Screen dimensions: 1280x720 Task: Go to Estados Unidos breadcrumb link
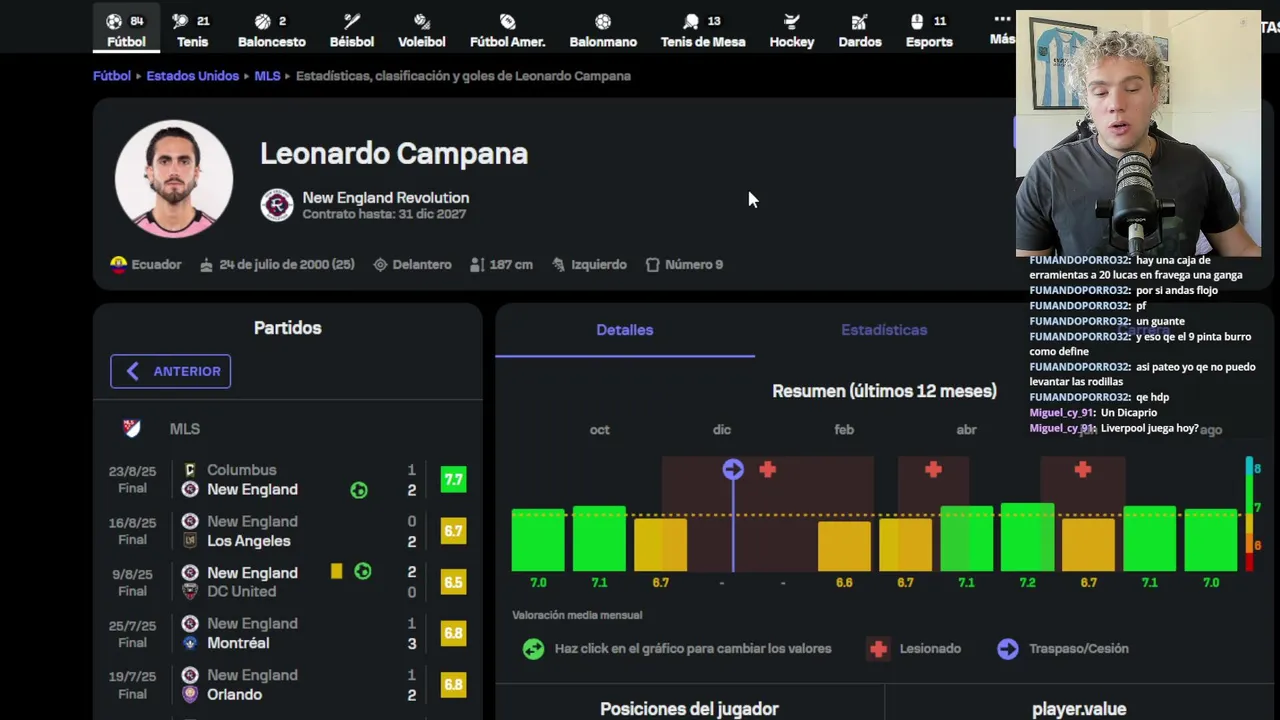192,75
